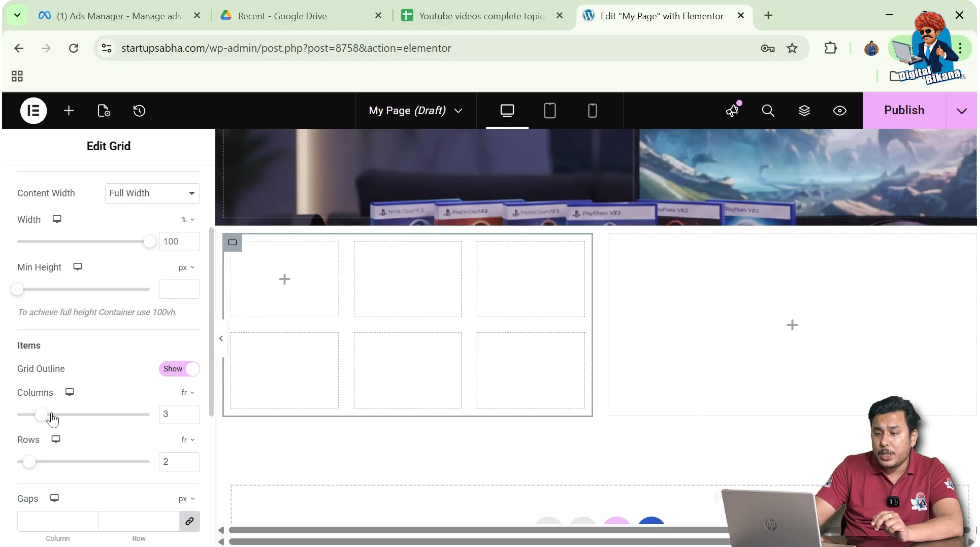Click the Add Element plus icon

(69, 111)
